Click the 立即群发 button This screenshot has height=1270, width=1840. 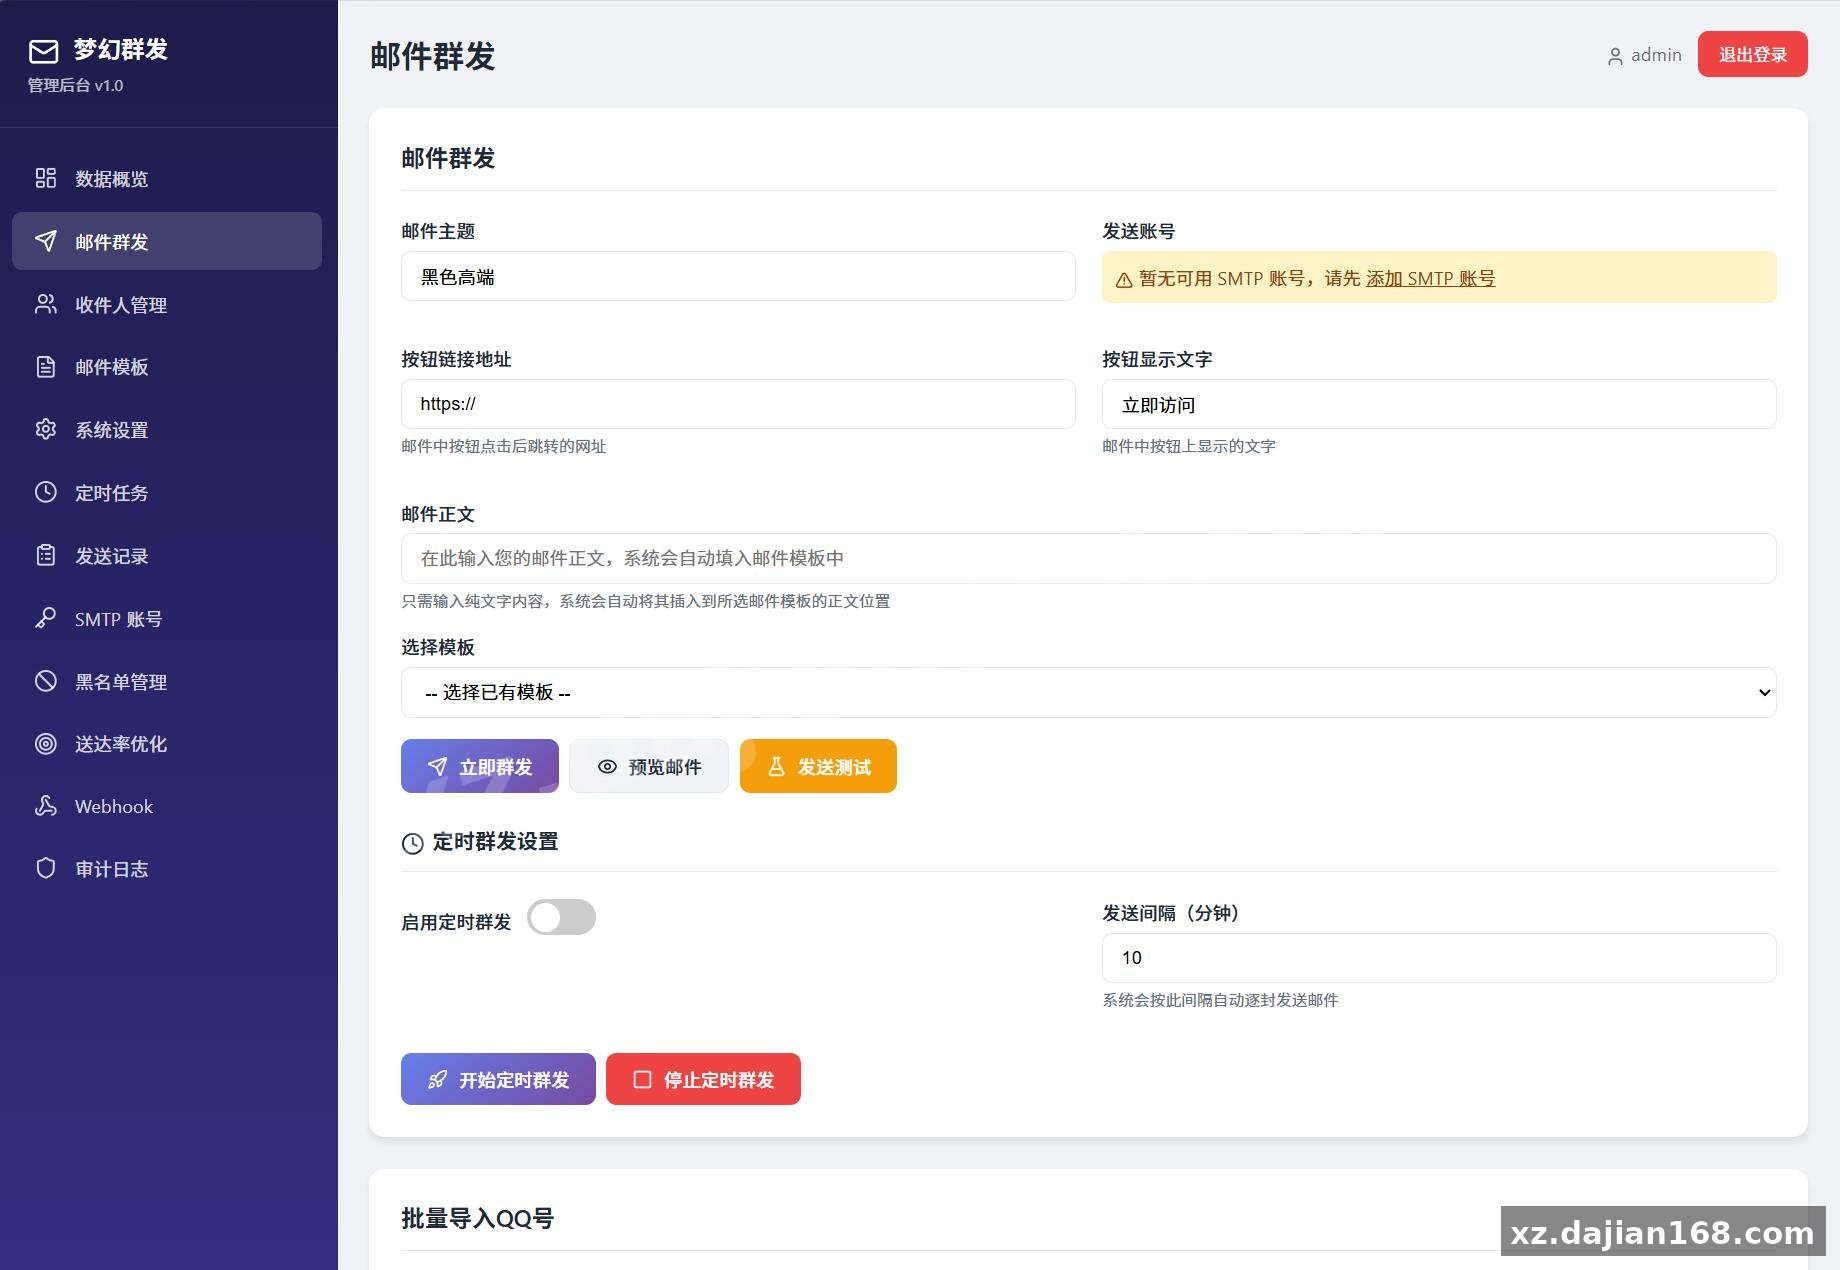(479, 766)
